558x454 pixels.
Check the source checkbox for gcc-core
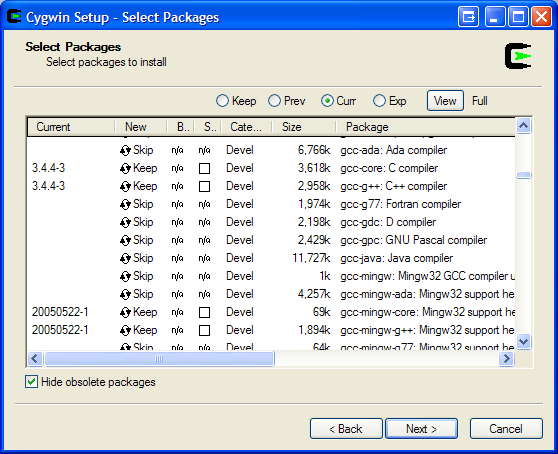pyautogui.click(x=204, y=168)
